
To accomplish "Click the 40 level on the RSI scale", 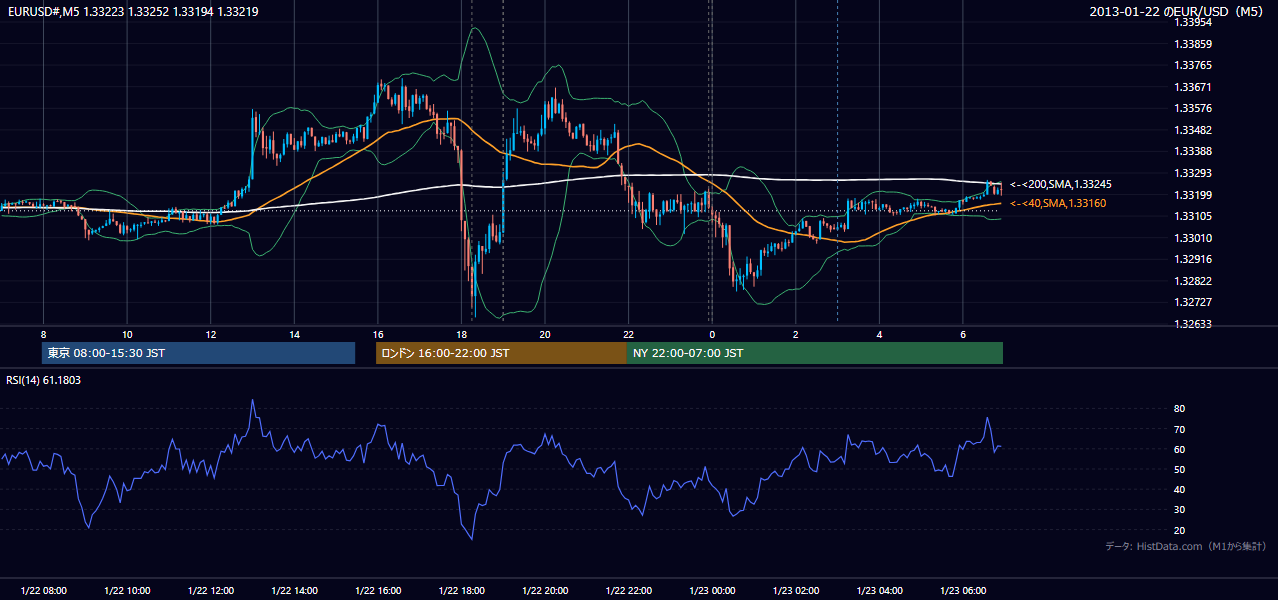I will pyautogui.click(x=1180, y=489).
